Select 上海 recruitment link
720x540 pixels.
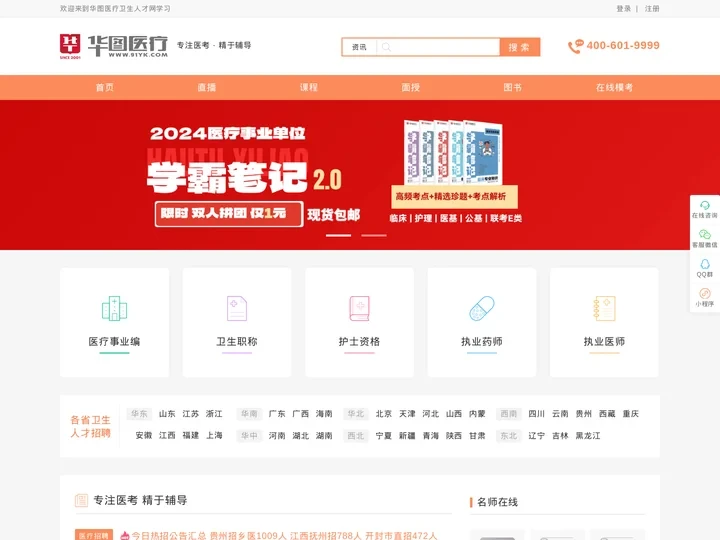tap(214, 435)
